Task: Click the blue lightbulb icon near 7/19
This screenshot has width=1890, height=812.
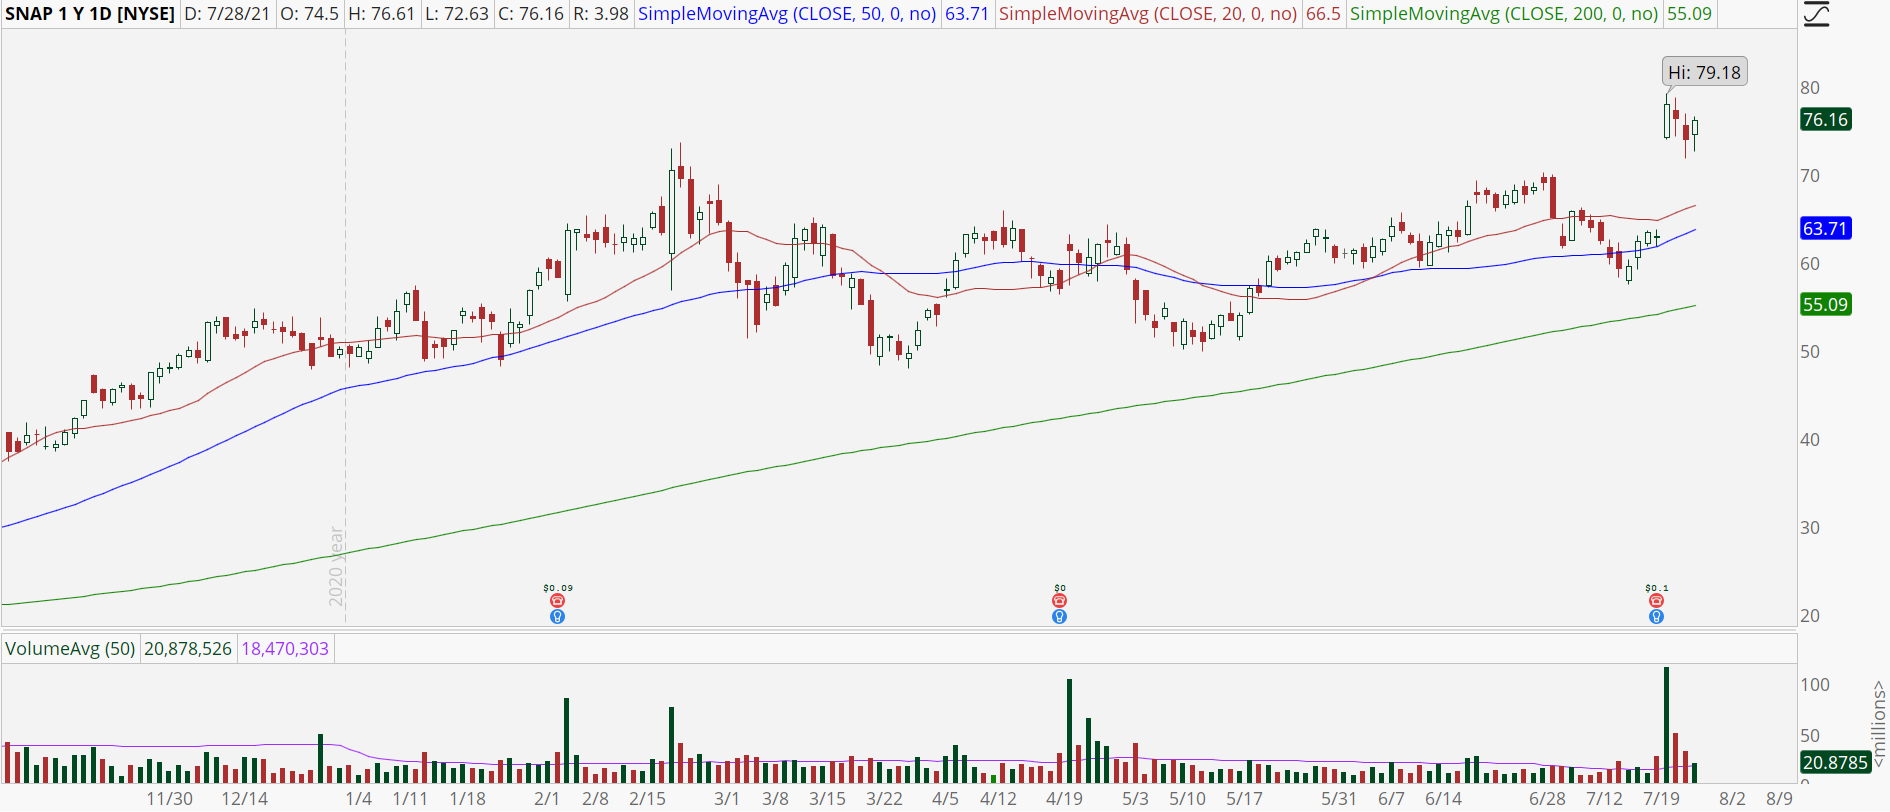Action: click(x=1656, y=616)
